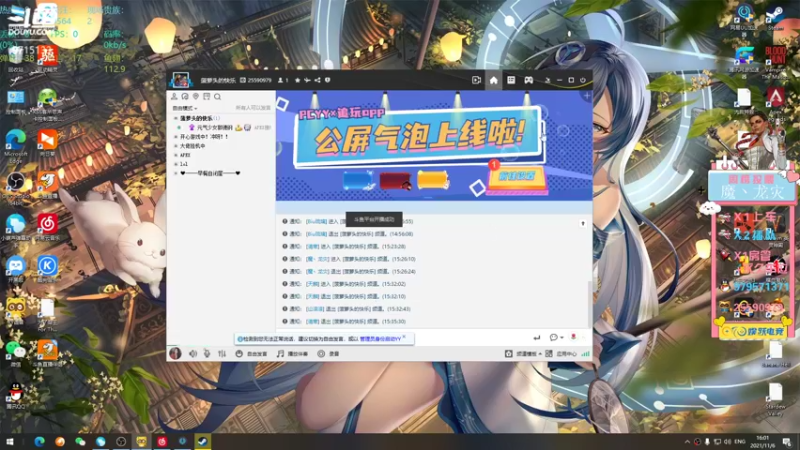
Task: Open the user icon in the sidebar toolbar
Action: click(174, 96)
